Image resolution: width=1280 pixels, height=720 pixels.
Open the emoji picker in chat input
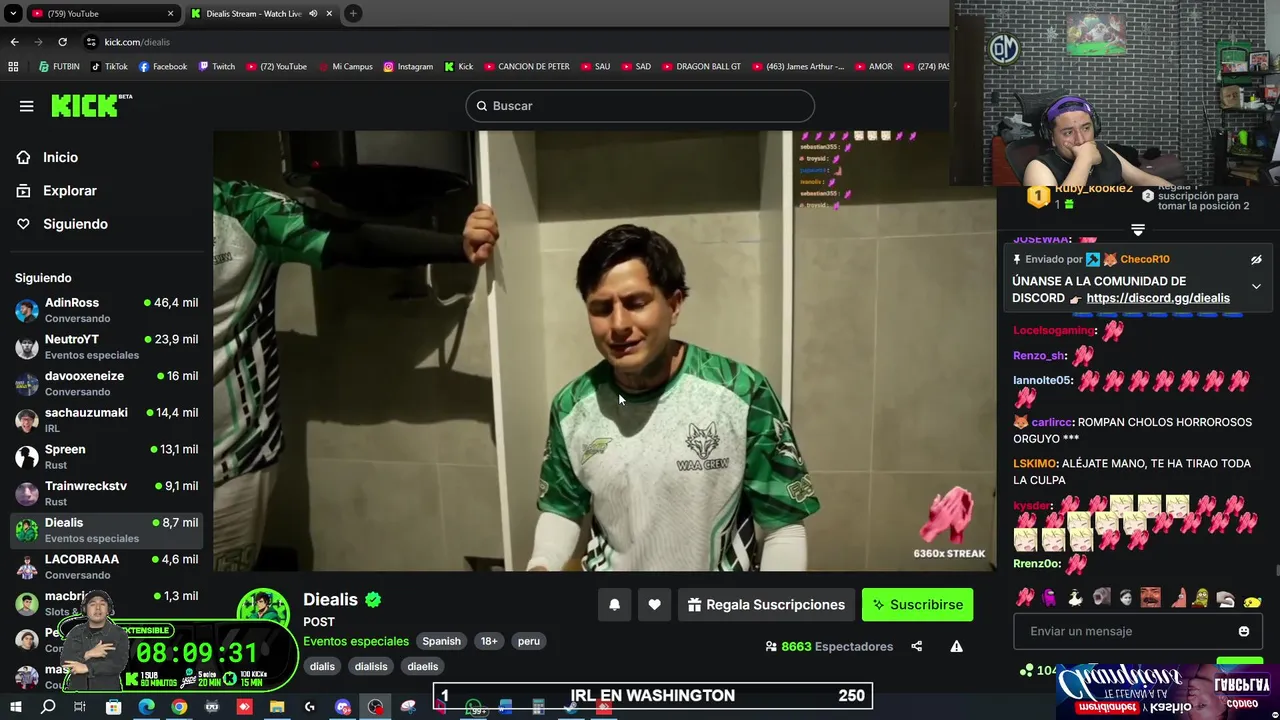[1244, 631]
